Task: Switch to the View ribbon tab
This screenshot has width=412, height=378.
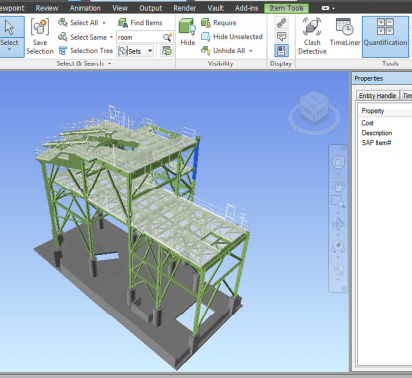Action: [x=120, y=8]
